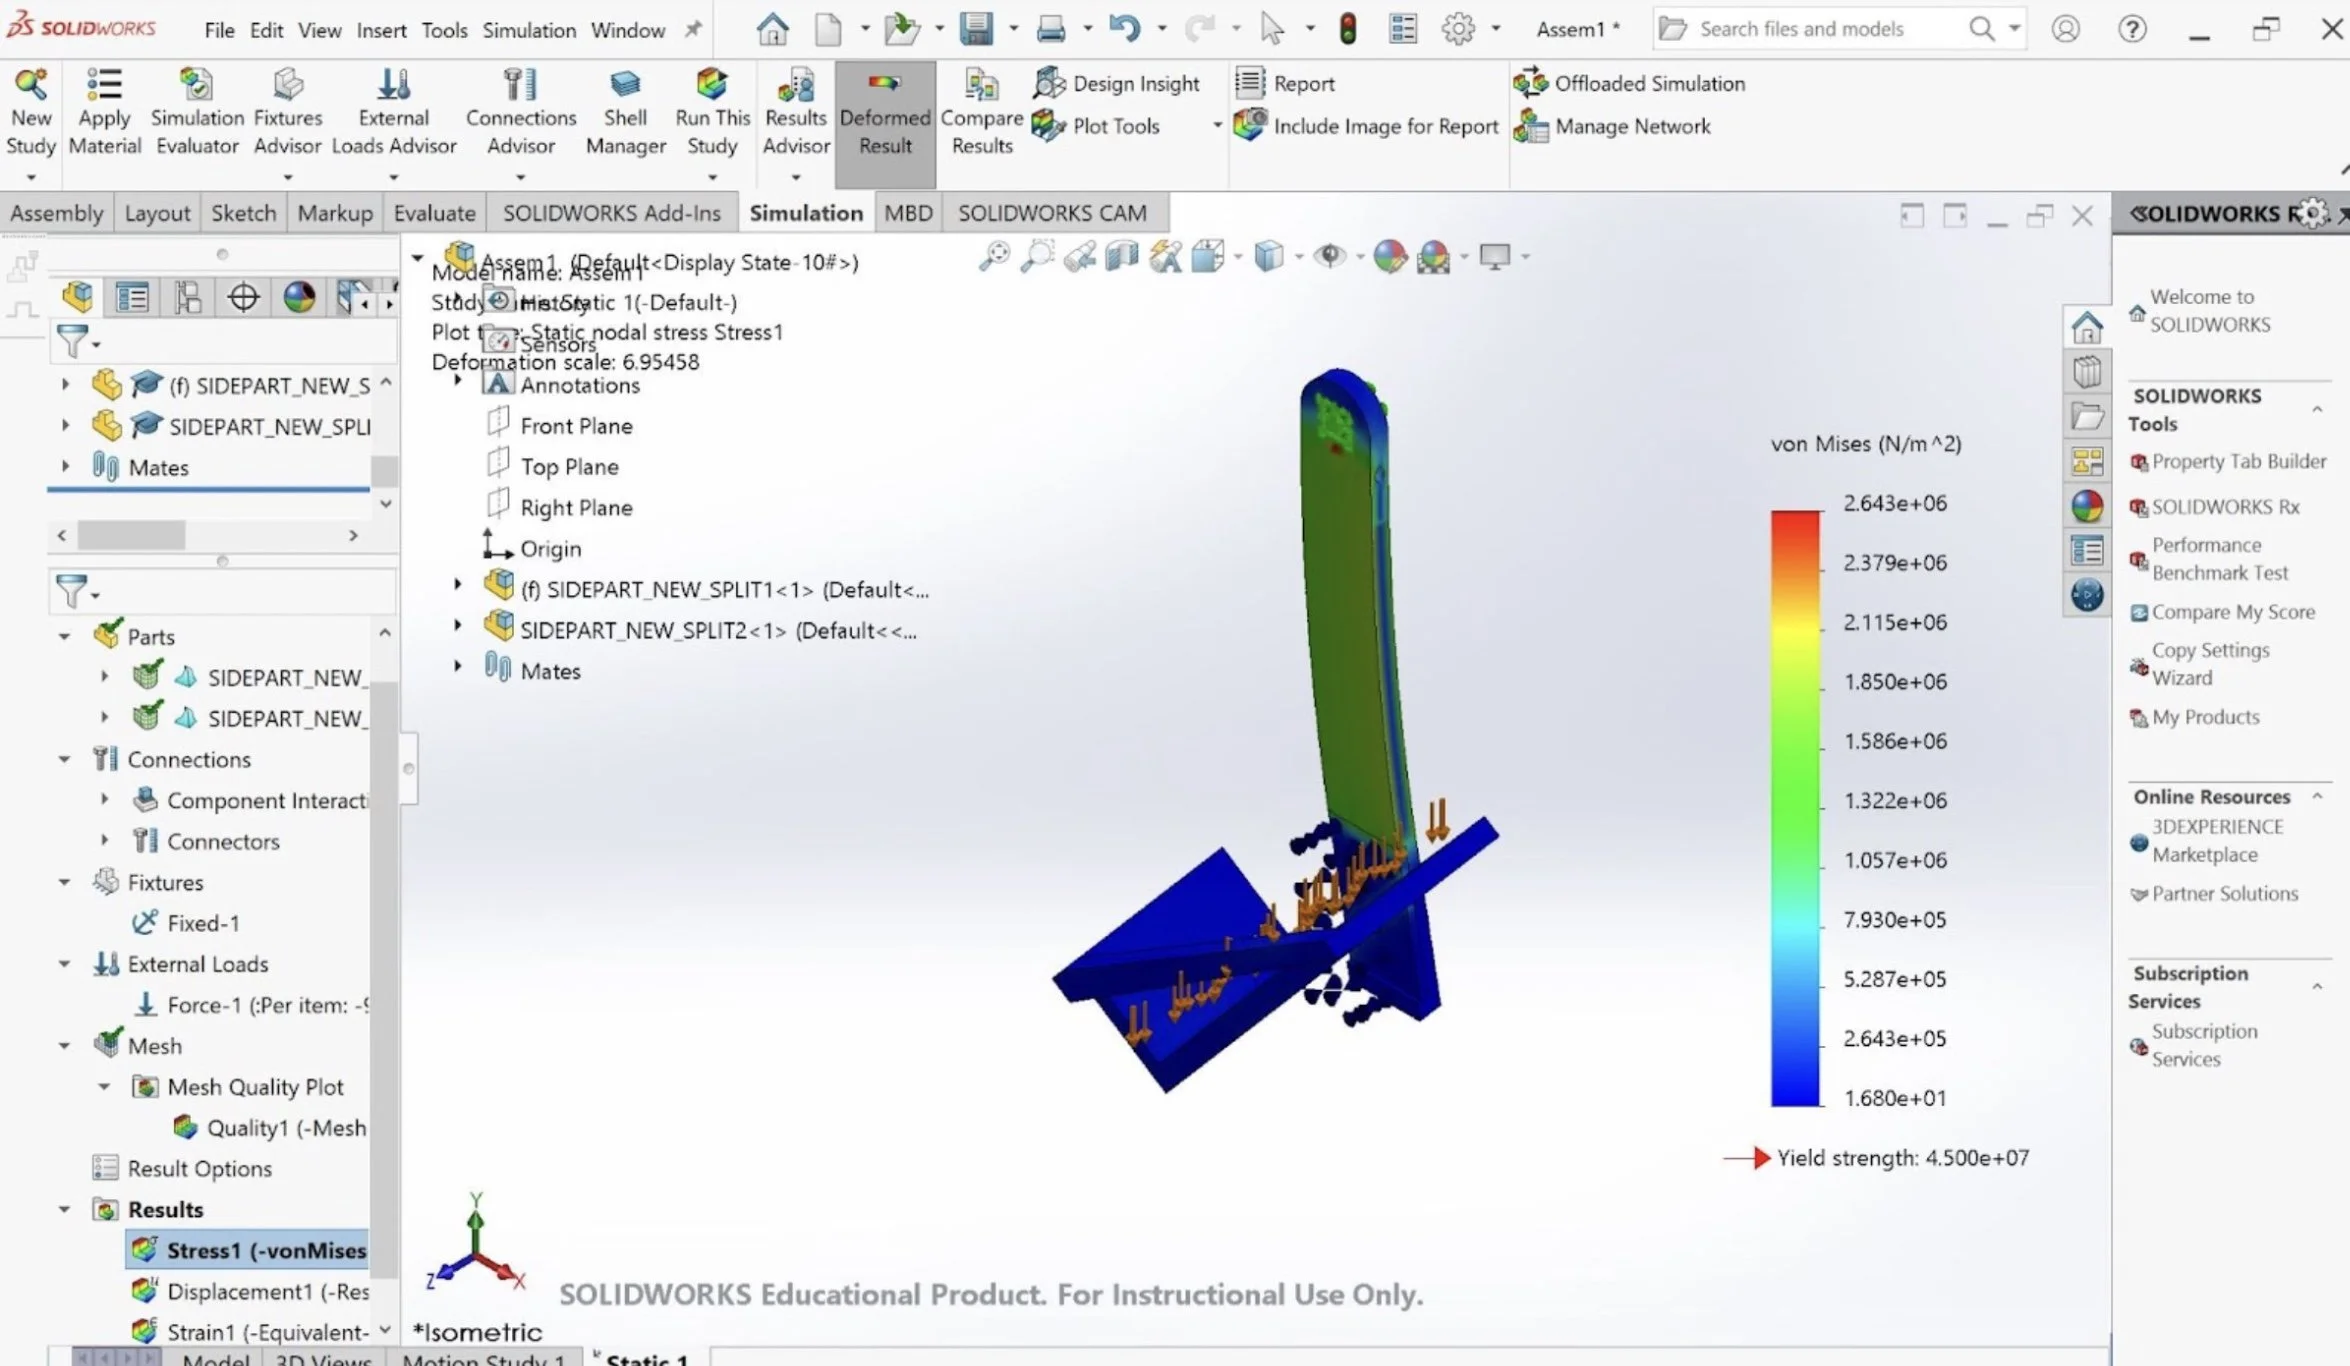
Task: Open the Simulation menu
Action: tap(528, 30)
